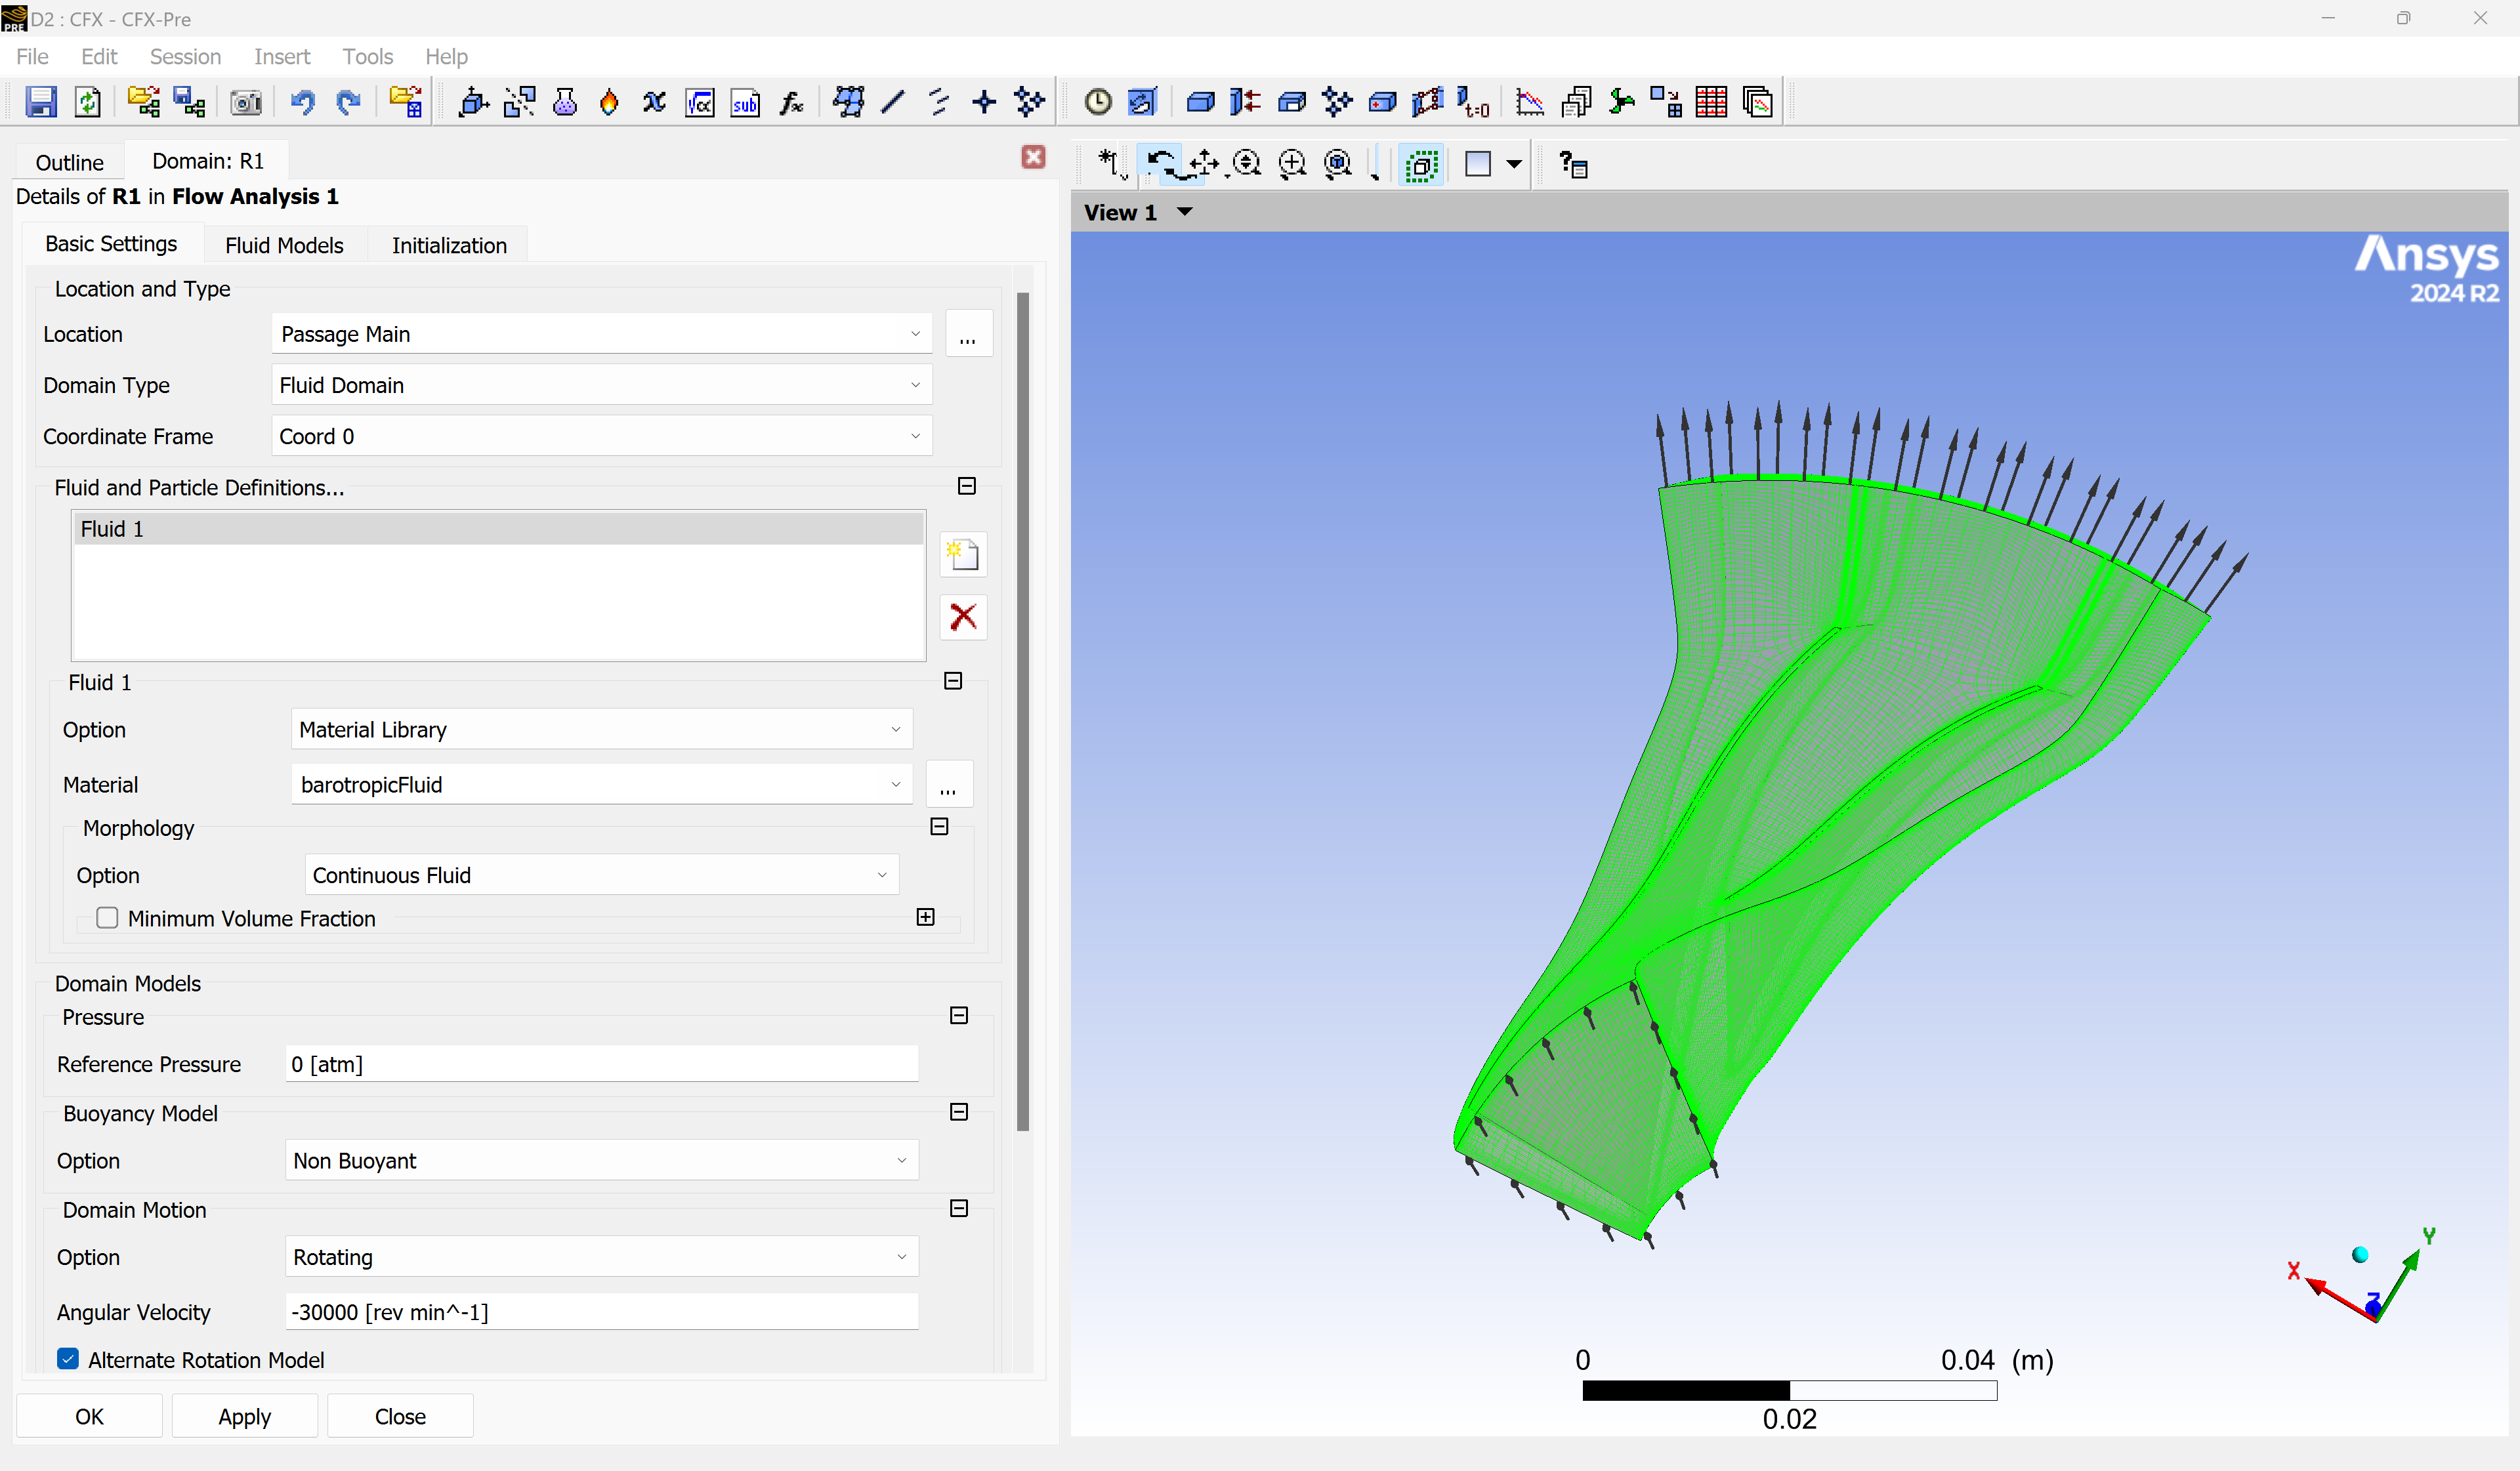Click the Solver Control graph icon
Screen dimensions: 2520x1471
click(1529, 102)
